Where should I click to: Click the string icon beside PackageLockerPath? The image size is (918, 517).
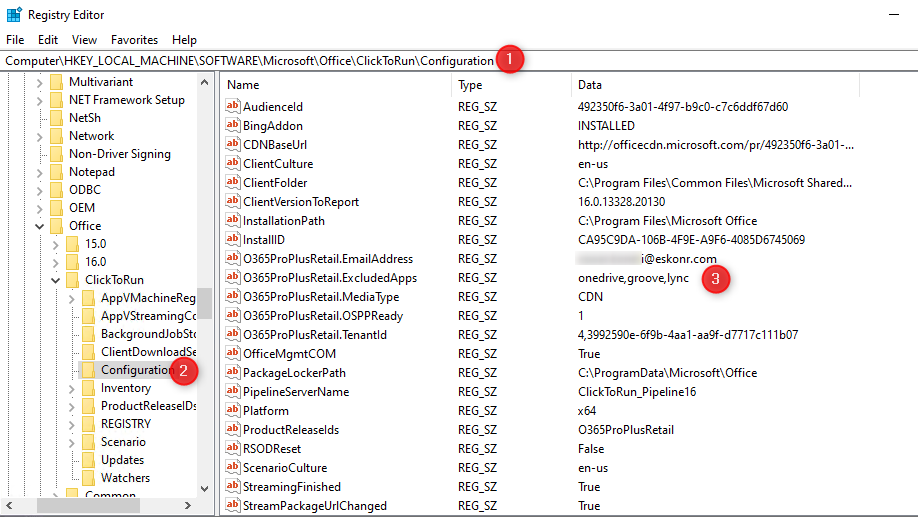[232, 372]
